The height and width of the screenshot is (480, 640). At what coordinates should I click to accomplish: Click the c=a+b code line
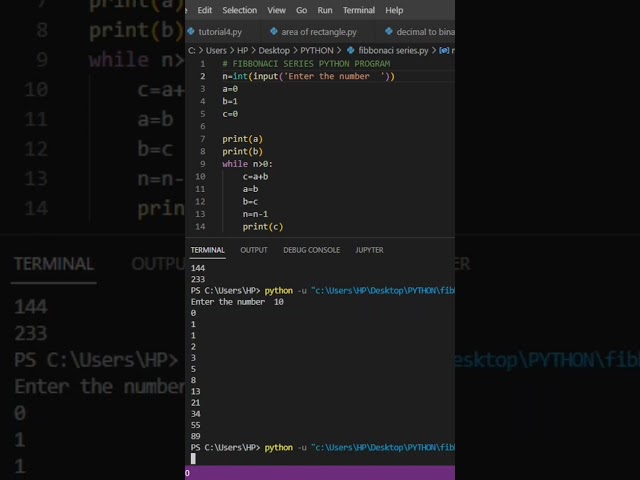pyautogui.click(x=256, y=177)
